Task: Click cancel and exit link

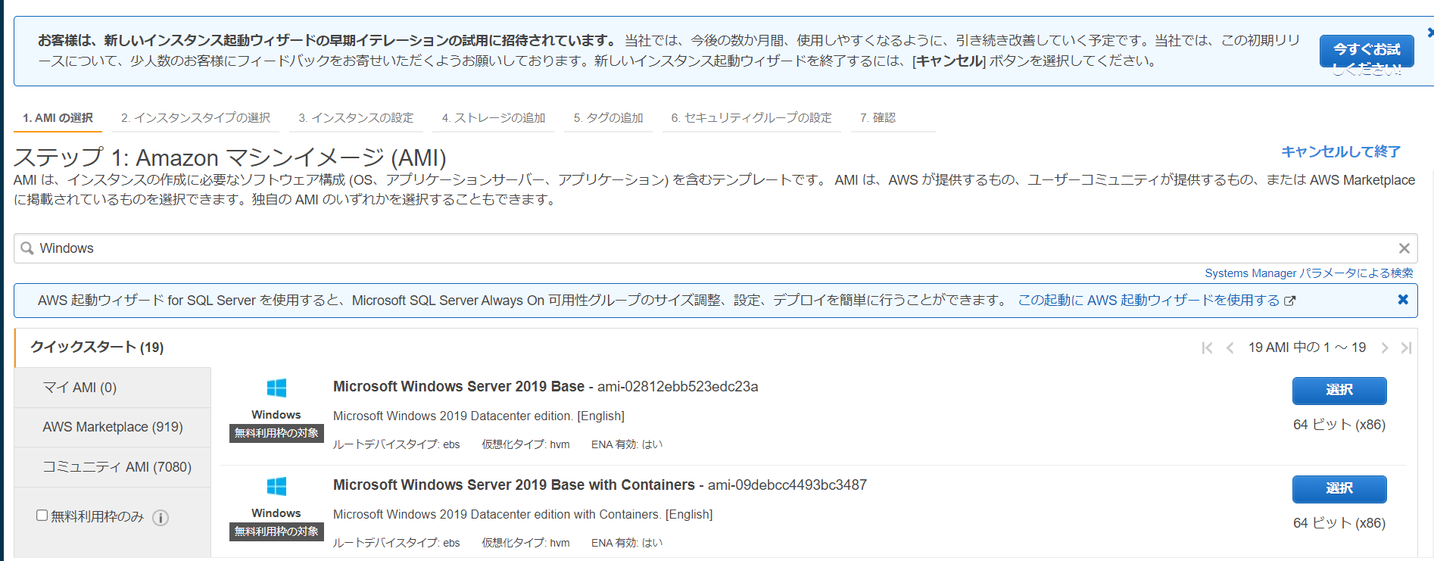Action: tap(1340, 152)
